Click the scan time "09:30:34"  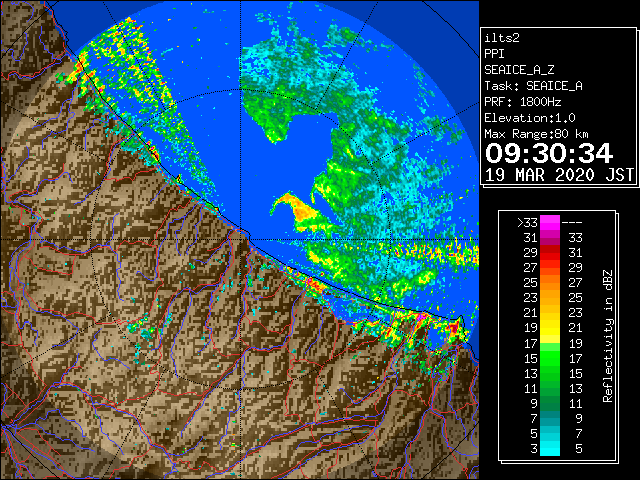click(x=549, y=153)
